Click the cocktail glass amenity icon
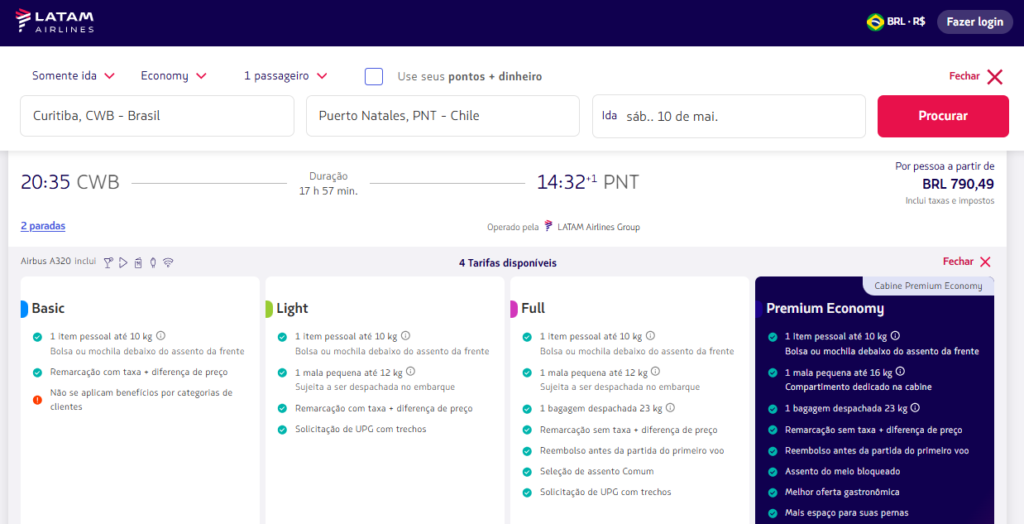 [x=108, y=263]
